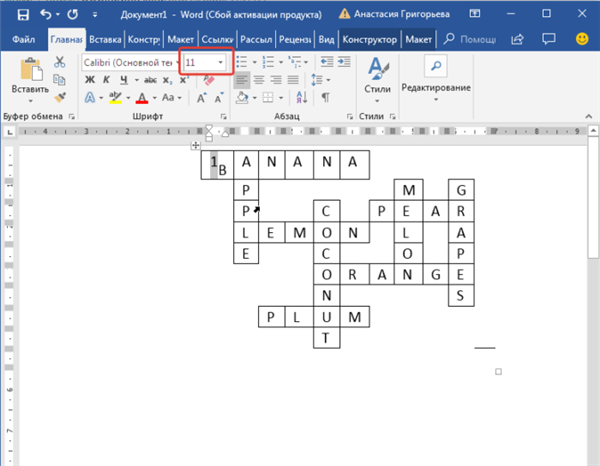
Task: Open the comments icon
Action: click(x=549, y=39)
